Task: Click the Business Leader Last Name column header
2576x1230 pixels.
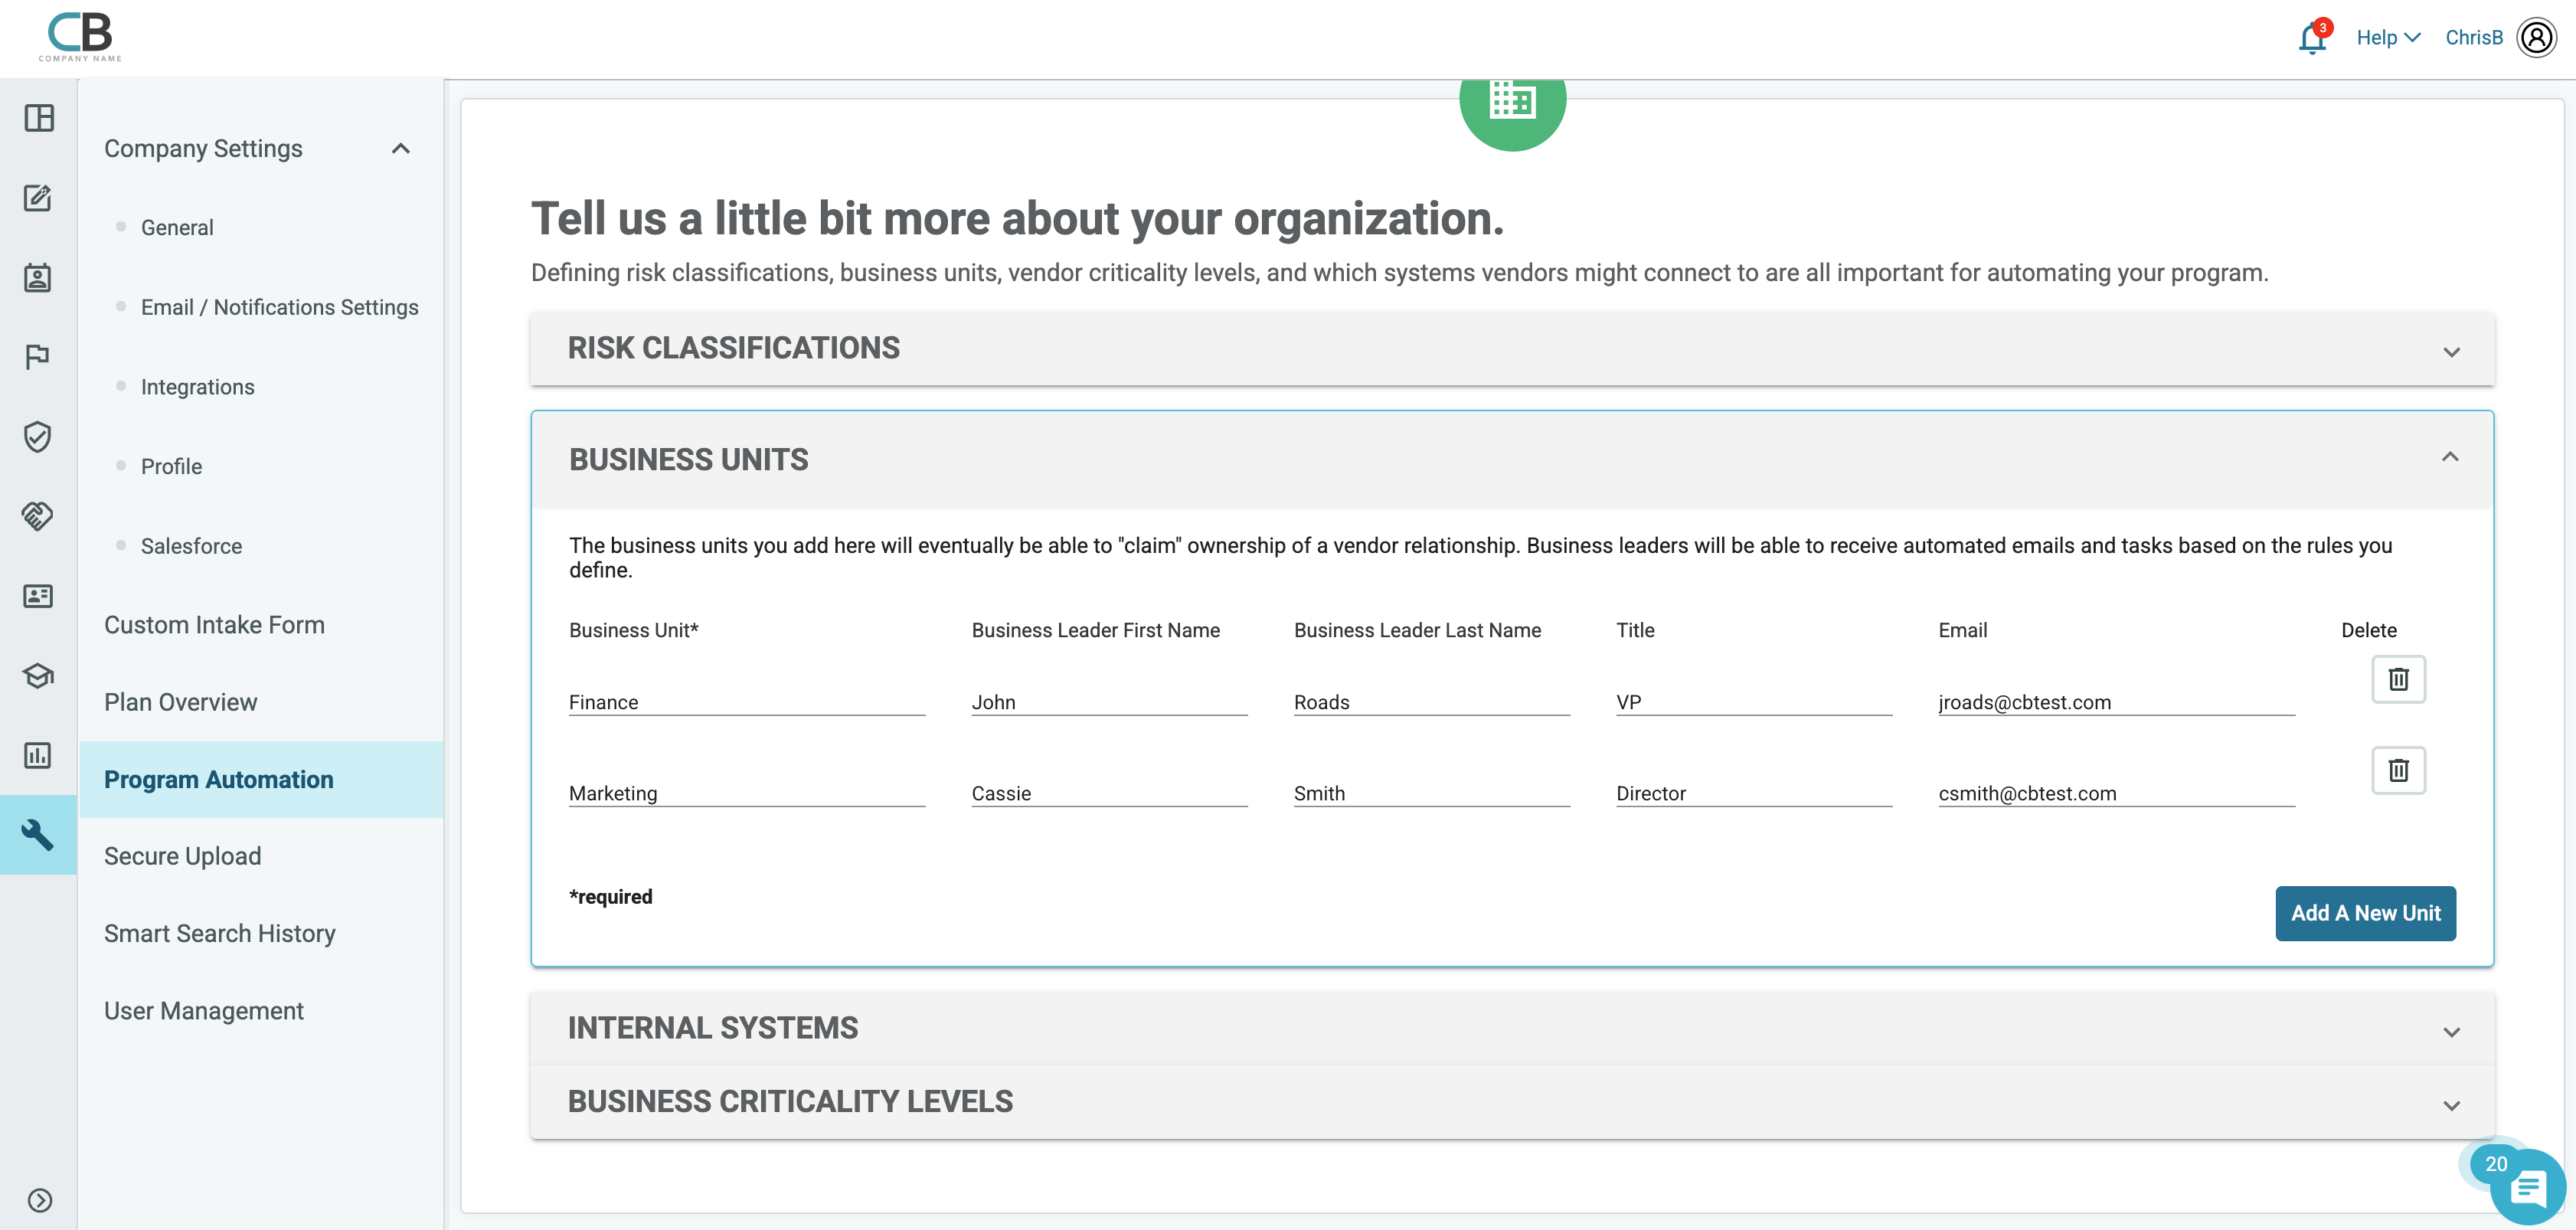Action: click(x=1418, y=630)
